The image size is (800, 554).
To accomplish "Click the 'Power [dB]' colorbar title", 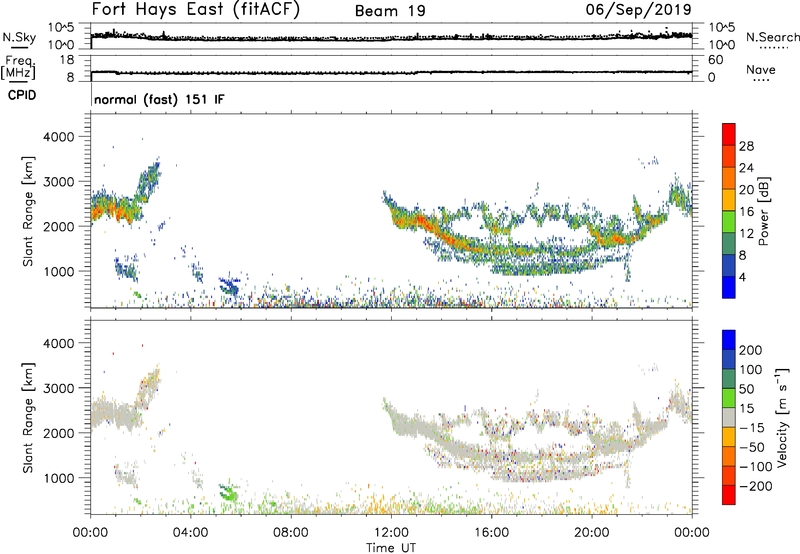I will 764,211.
